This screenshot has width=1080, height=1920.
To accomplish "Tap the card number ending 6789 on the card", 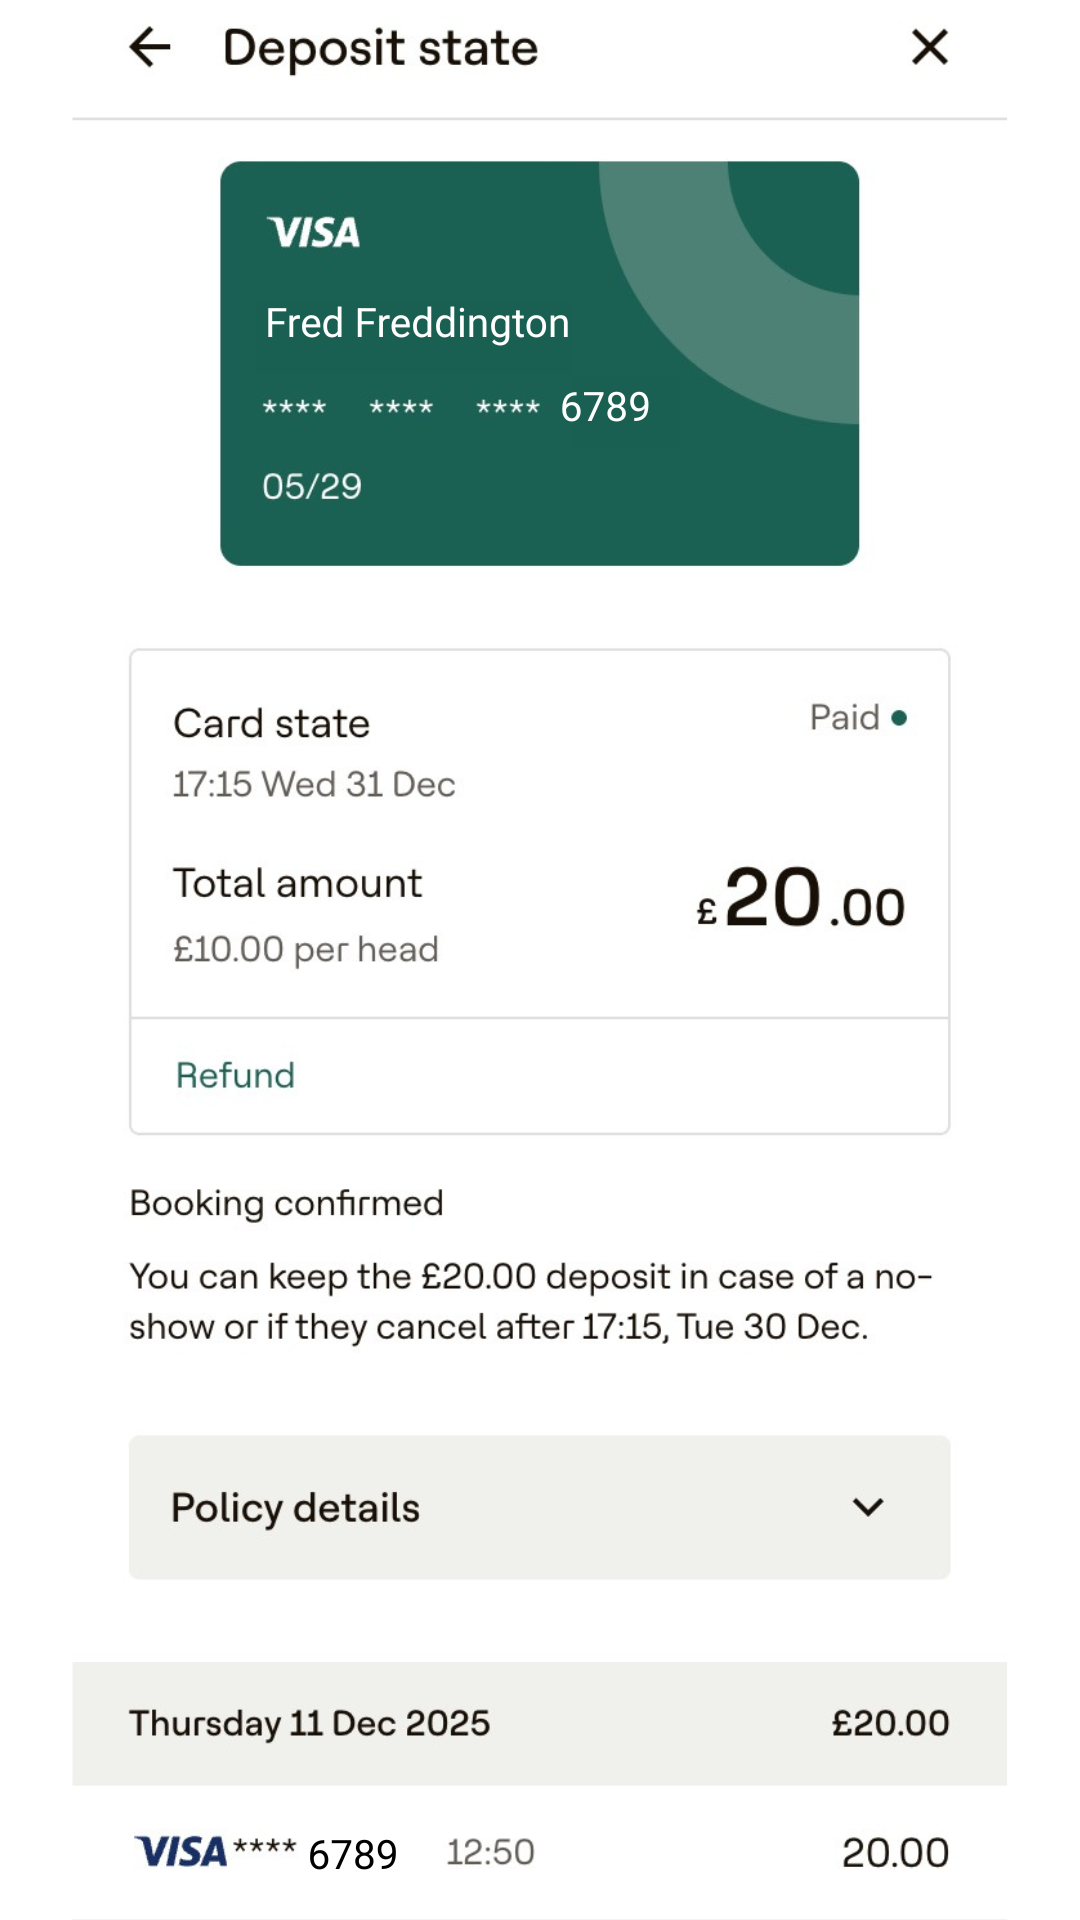I will [x=604, y=407].
